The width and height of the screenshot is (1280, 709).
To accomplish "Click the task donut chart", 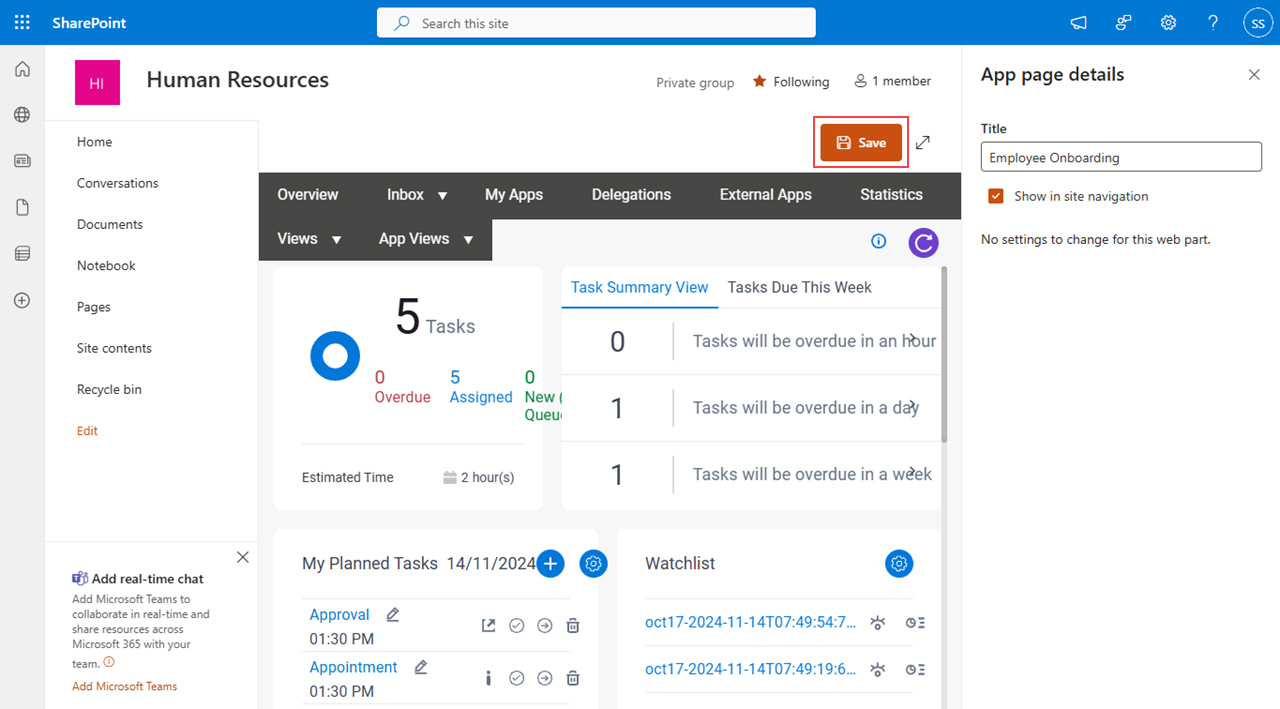I will tap(335, 356).
